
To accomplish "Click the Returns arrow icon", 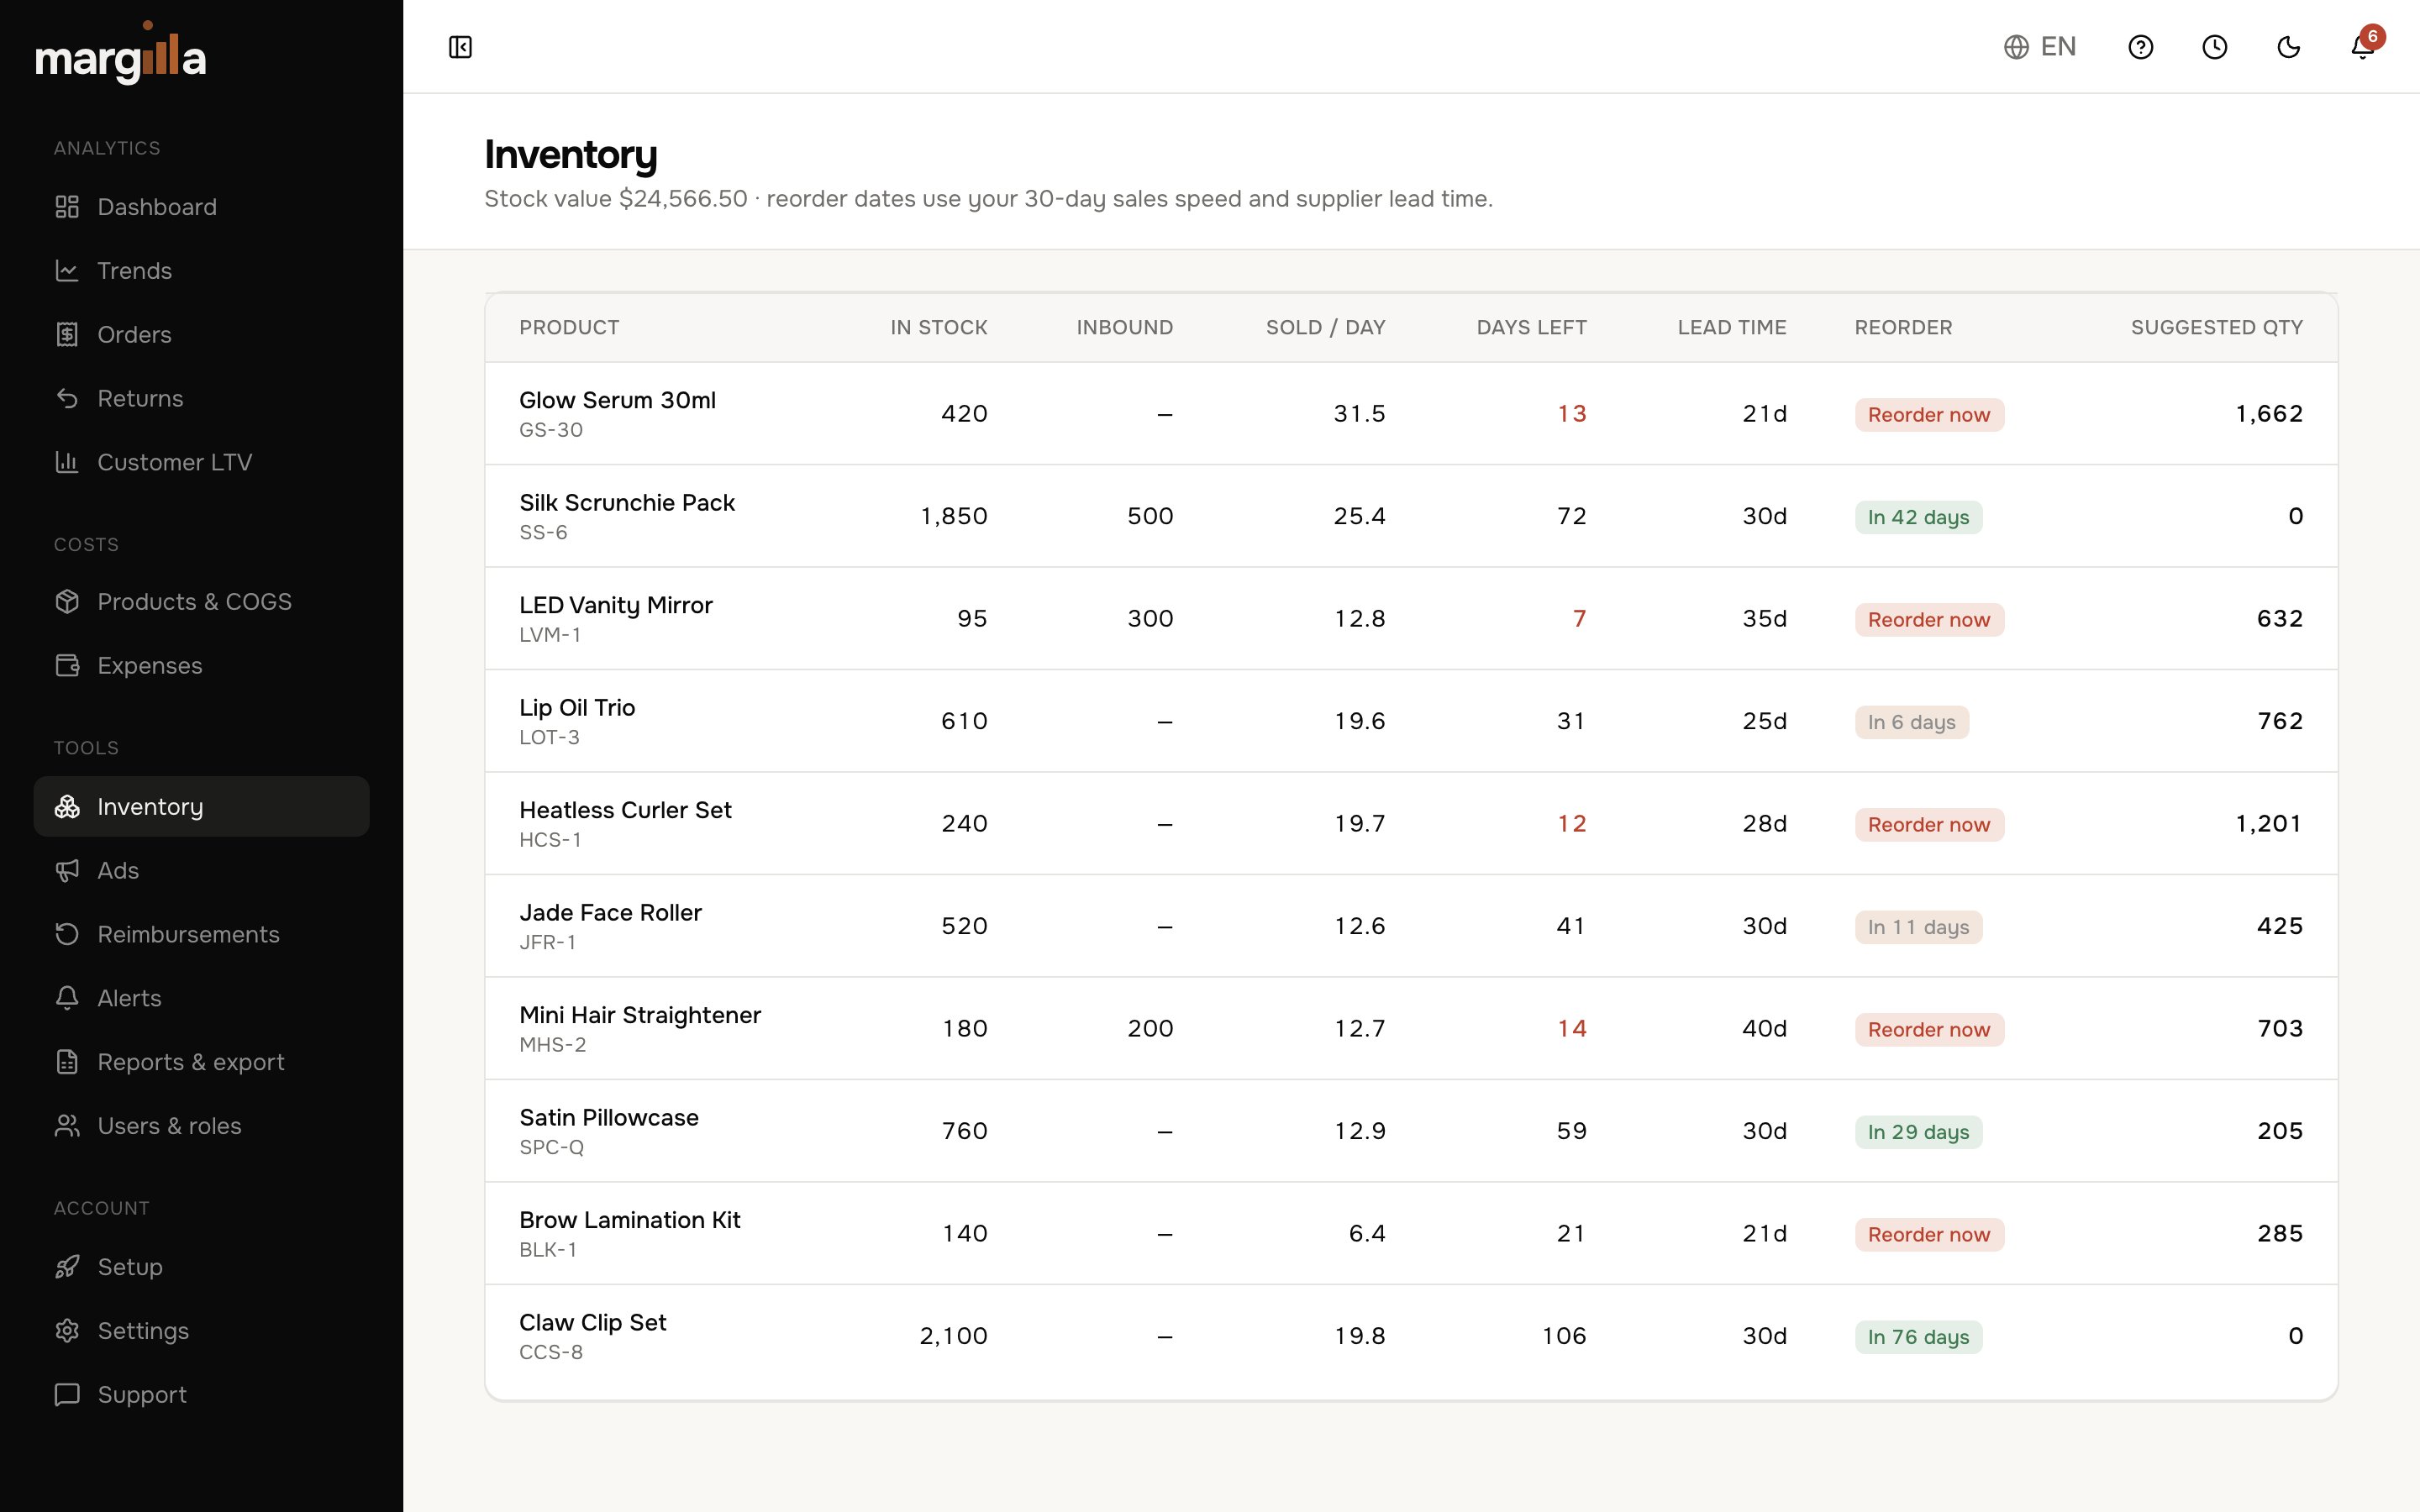I will tap(67, 399).
